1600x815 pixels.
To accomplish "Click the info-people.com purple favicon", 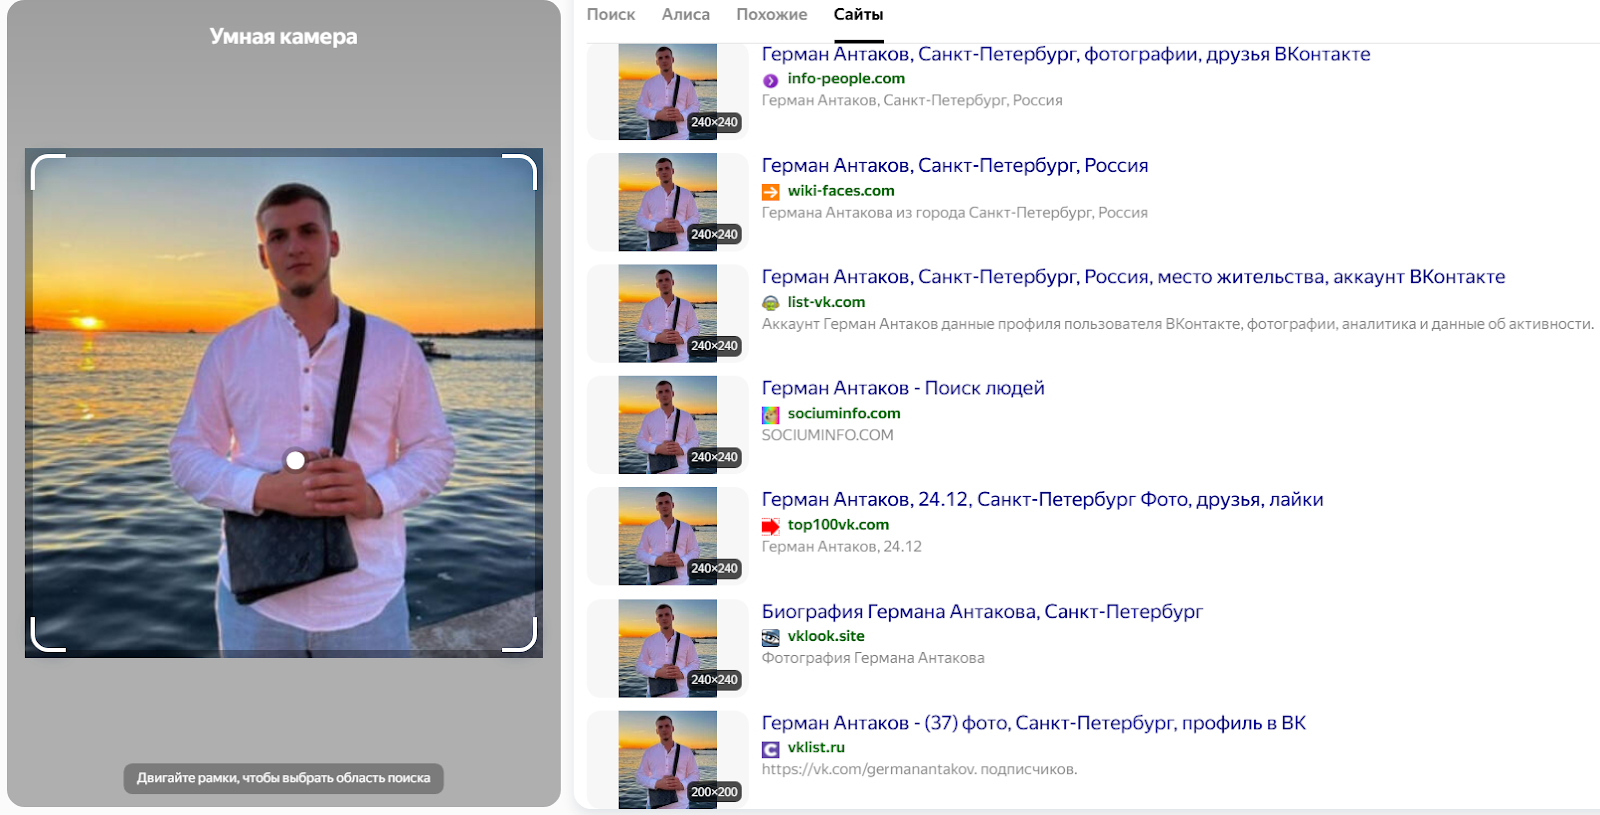I will 770,80.
